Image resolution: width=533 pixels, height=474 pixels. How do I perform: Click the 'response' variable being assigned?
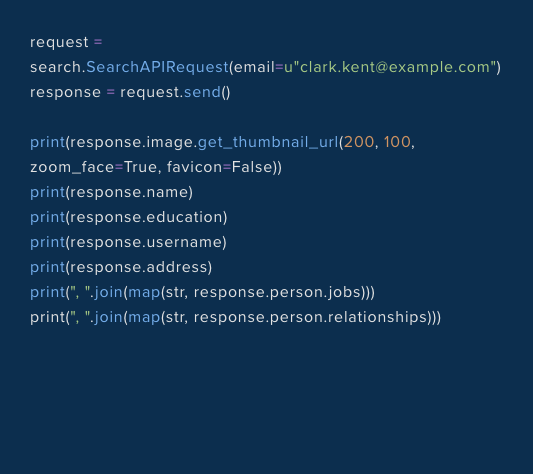(65, 93)
